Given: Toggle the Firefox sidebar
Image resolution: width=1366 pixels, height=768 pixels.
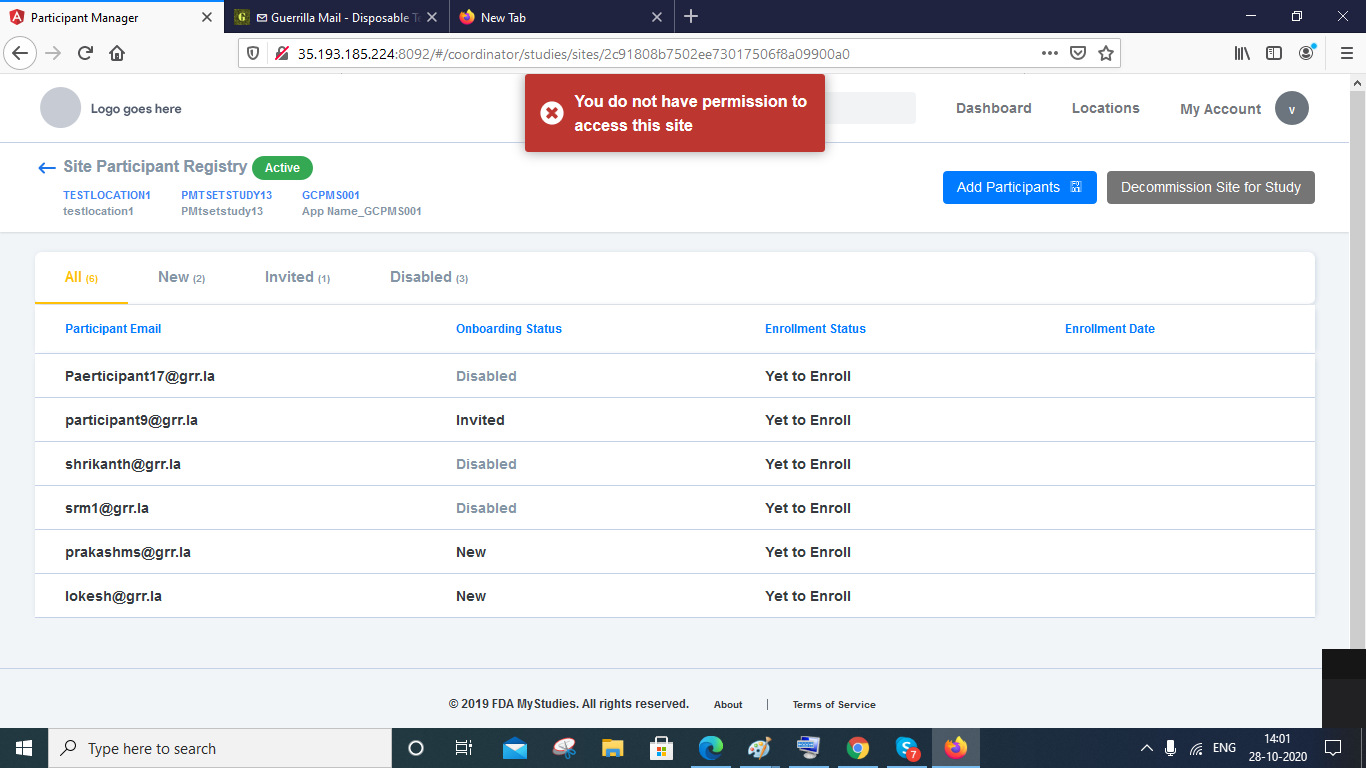Looking at the screenshot, I should point(1273,52).
